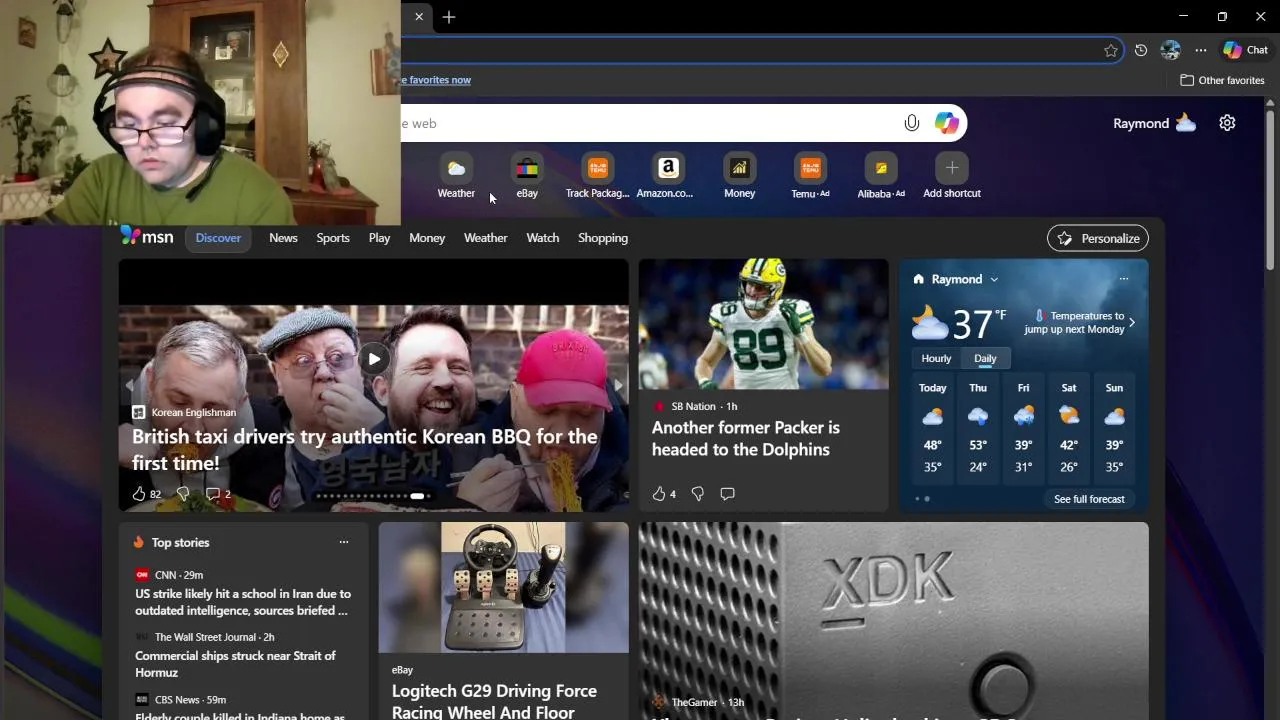Select the Weather tab in MSN nav
Viewport: 1280px width, 720px height.
click(485, 238)
